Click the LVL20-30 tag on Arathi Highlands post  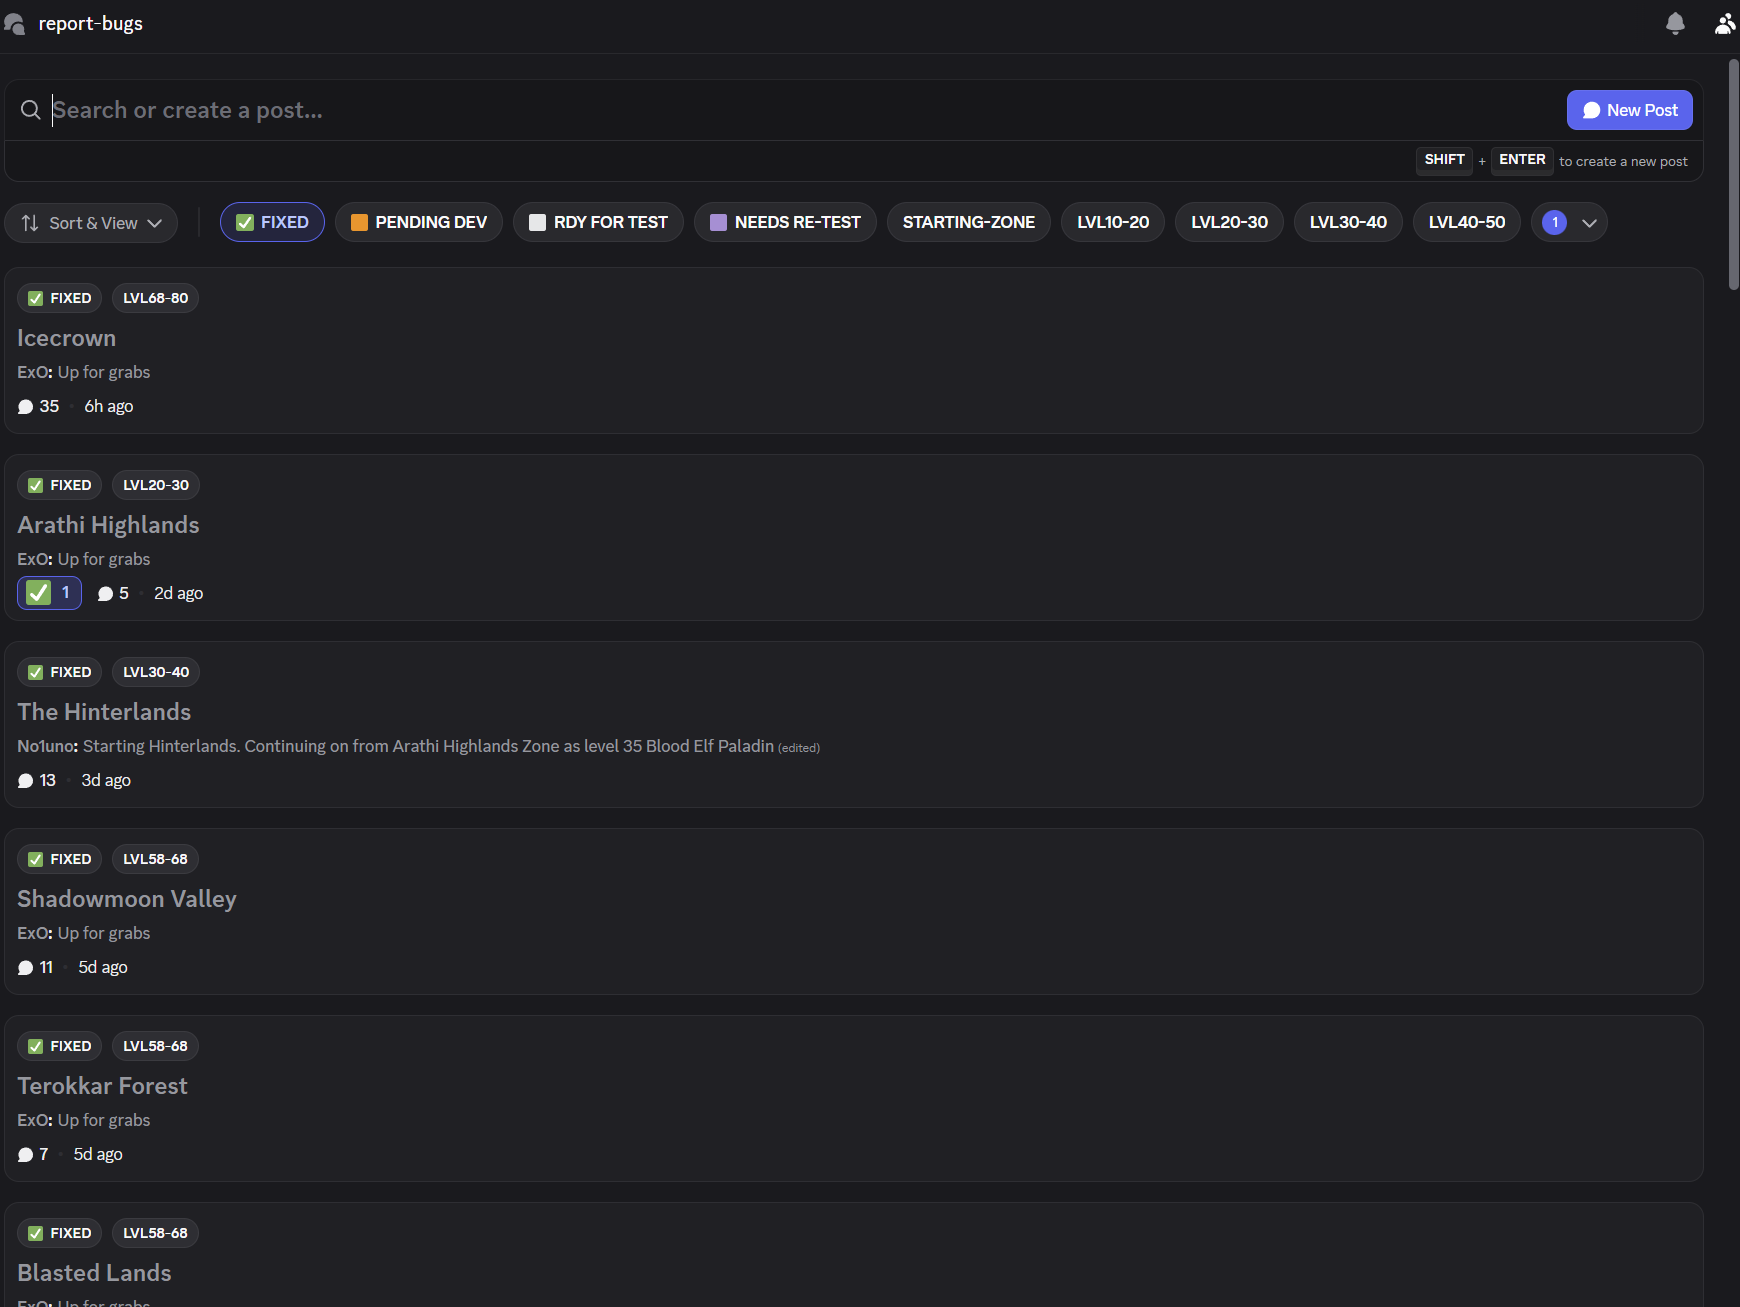[x=156, y=485]
